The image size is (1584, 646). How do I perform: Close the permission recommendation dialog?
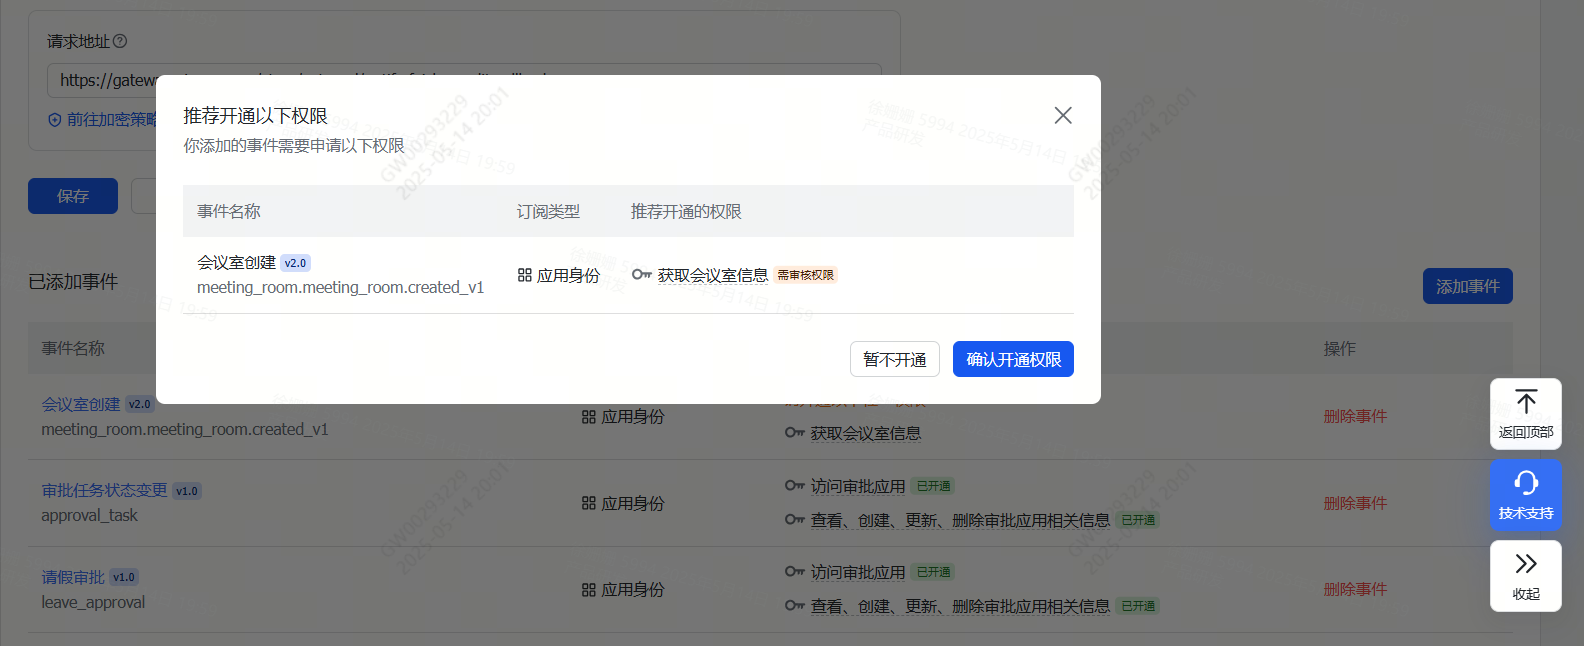[1063, 115]
